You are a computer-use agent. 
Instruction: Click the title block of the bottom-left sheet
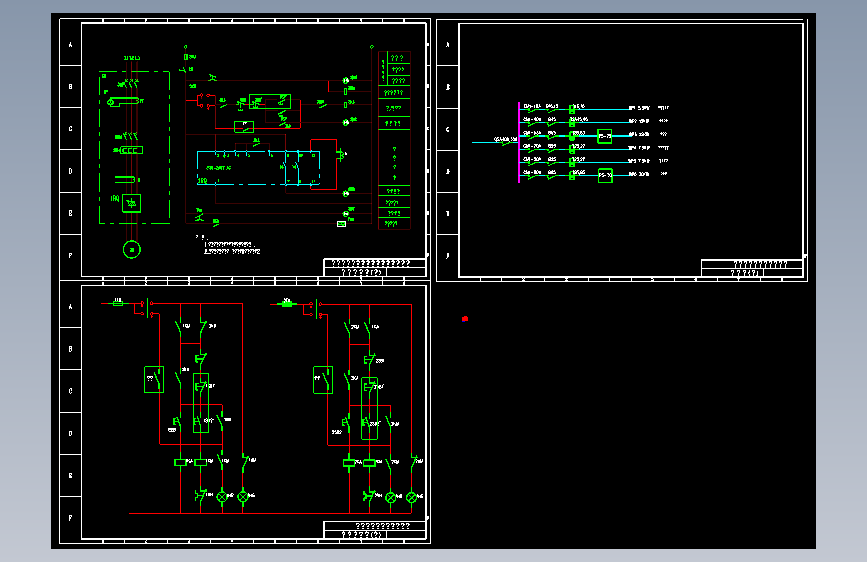point(374,530)
